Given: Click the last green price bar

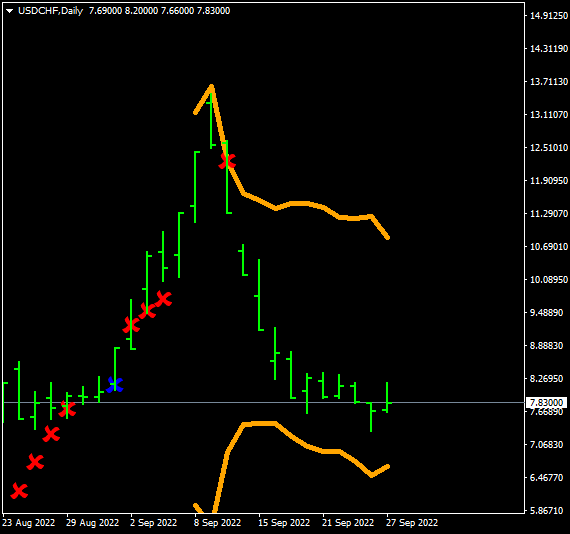Looking at the screenshot, I should (x=388, y=397).
